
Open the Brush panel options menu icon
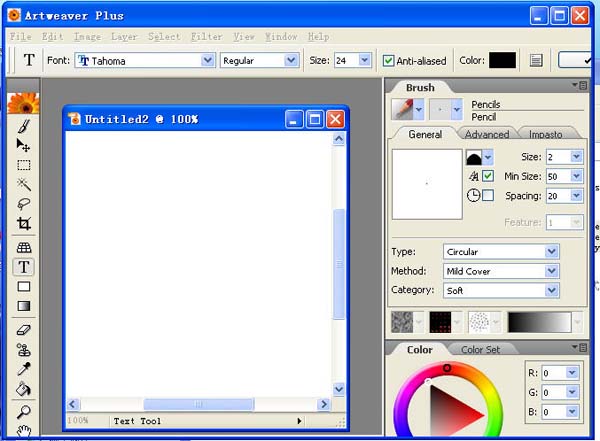tap(580, 85)
